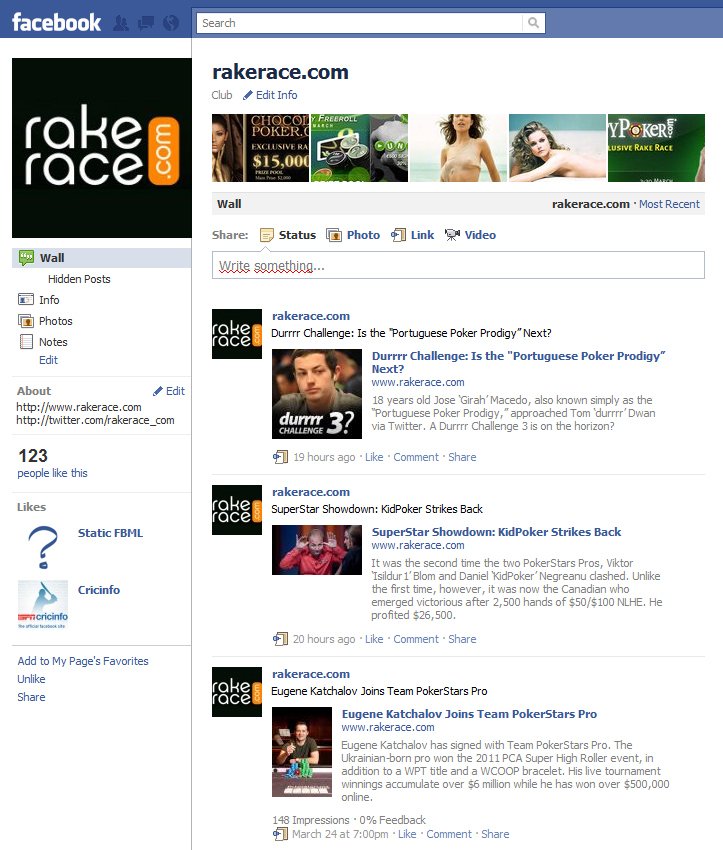
Task: Click the Eugene Katchalov article image
Action: [x=302, y=752]
